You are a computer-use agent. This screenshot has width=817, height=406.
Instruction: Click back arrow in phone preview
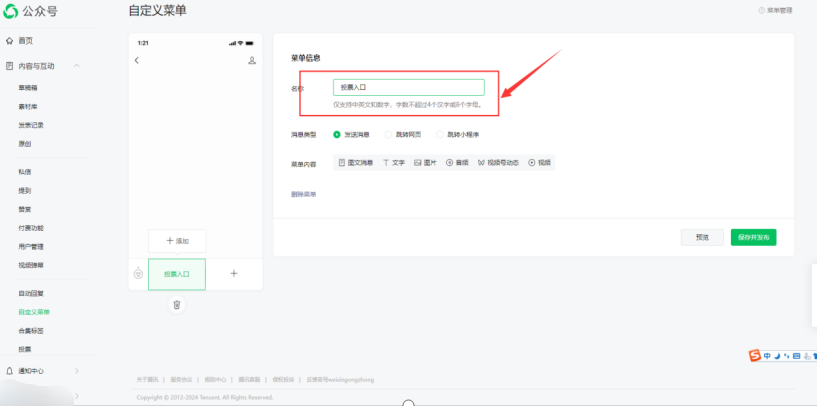[x=137, y=60]
